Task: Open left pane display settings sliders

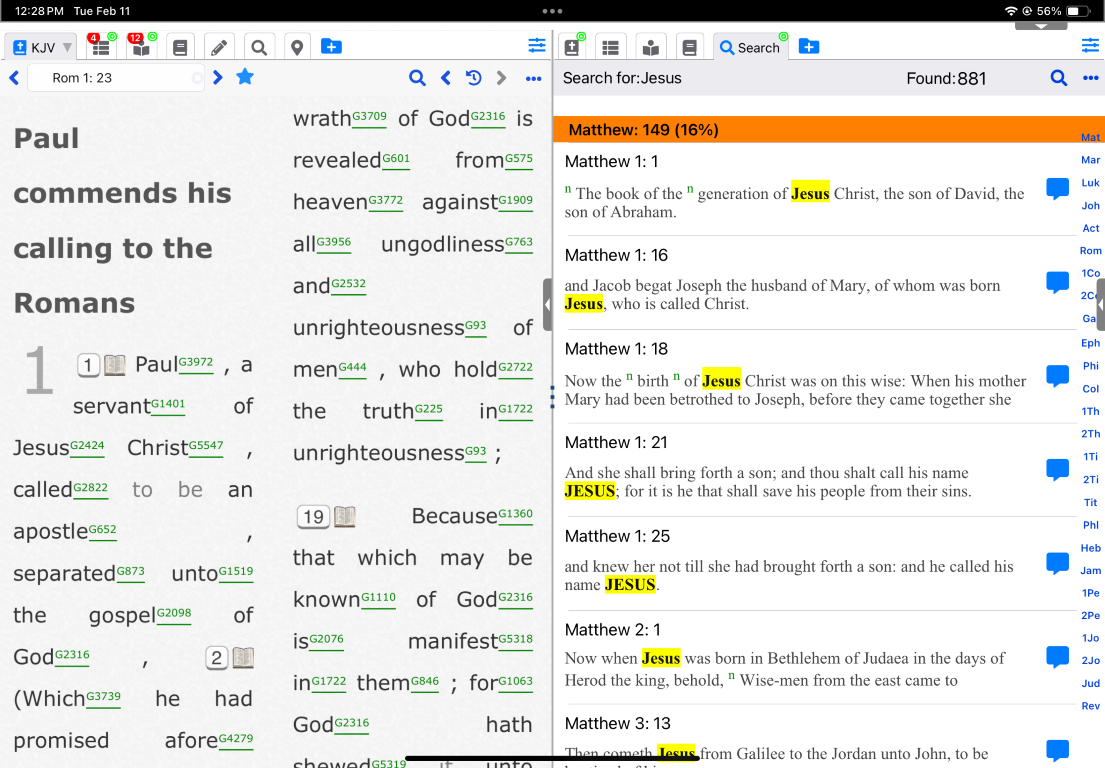Action: [x=537, y=46]
